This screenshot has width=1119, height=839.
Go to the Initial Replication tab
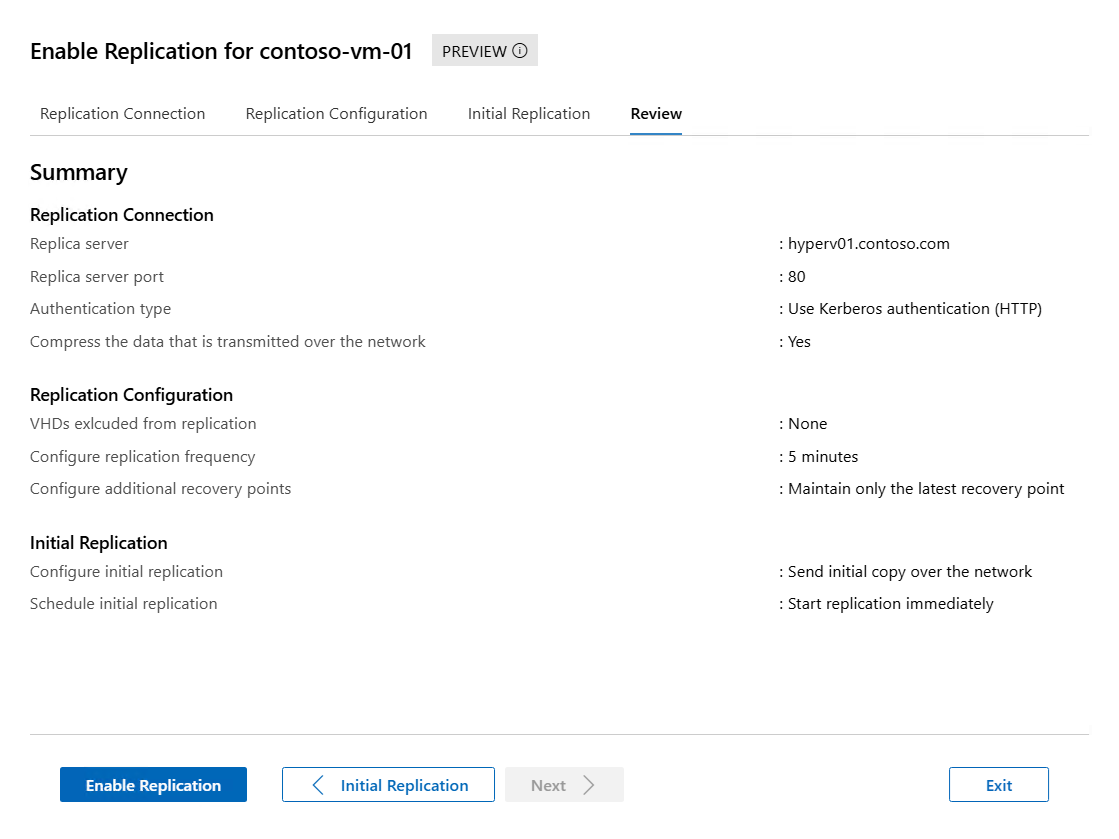529,114
